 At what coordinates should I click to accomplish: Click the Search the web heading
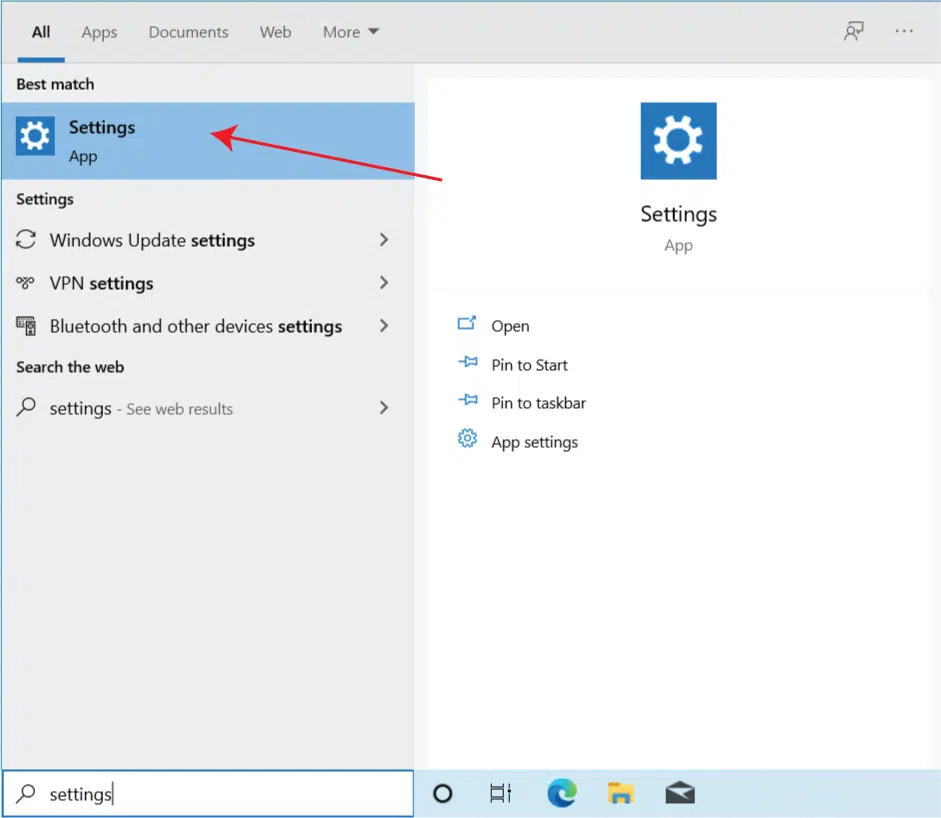[x=70, y=367]
